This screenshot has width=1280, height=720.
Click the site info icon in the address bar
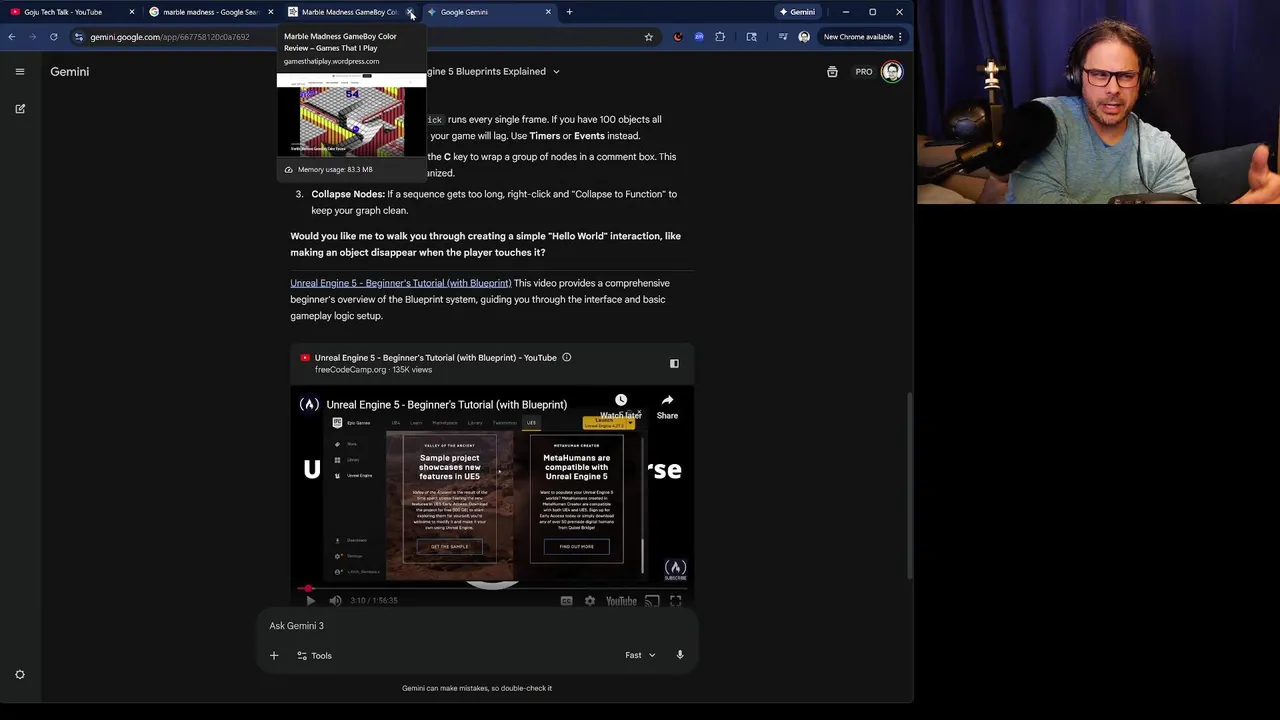click(x=78, y=37)
